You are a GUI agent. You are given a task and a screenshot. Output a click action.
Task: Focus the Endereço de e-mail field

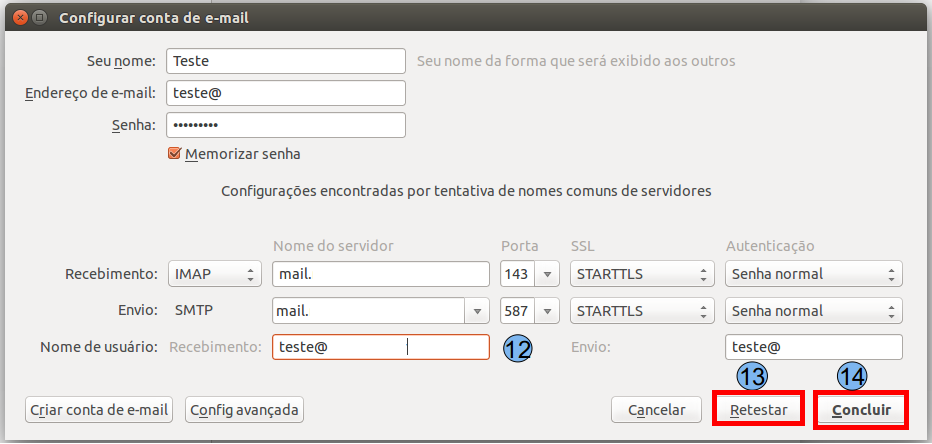(x=285, y=93)
